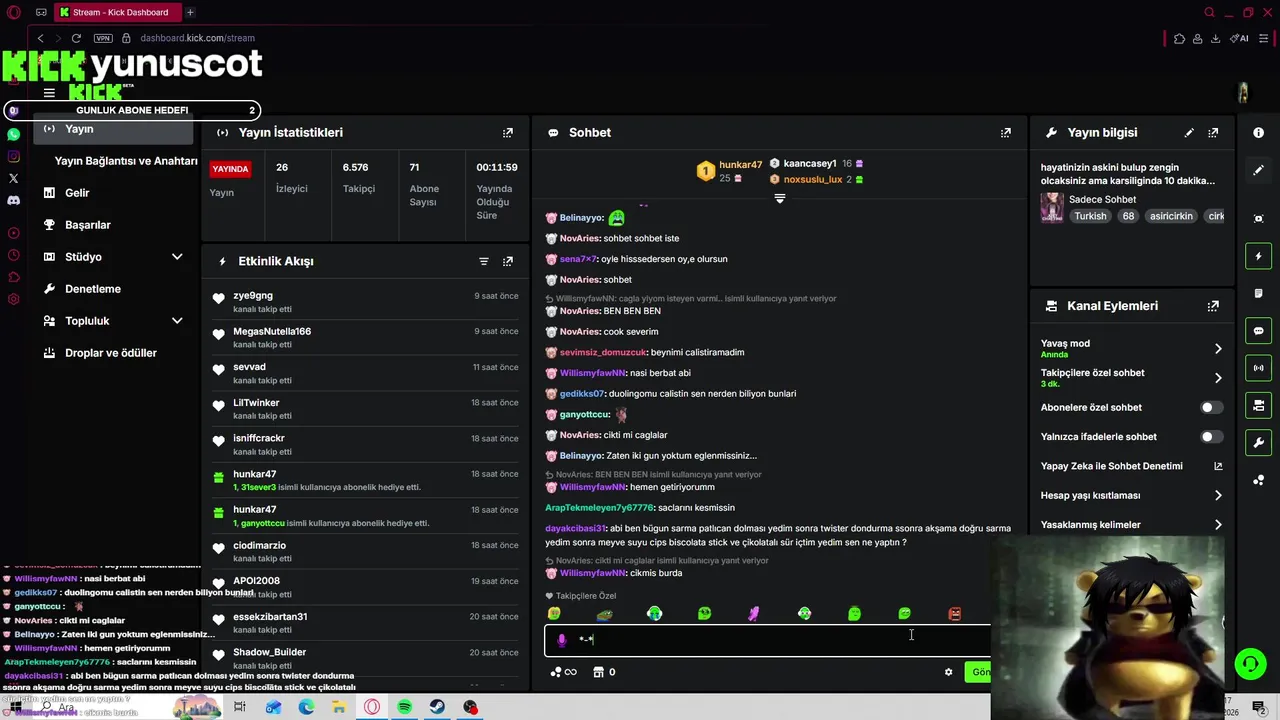Click the Sadece Sohbet category thumbnail
Screen dimensions: 1280x720
coord(1052,207)
